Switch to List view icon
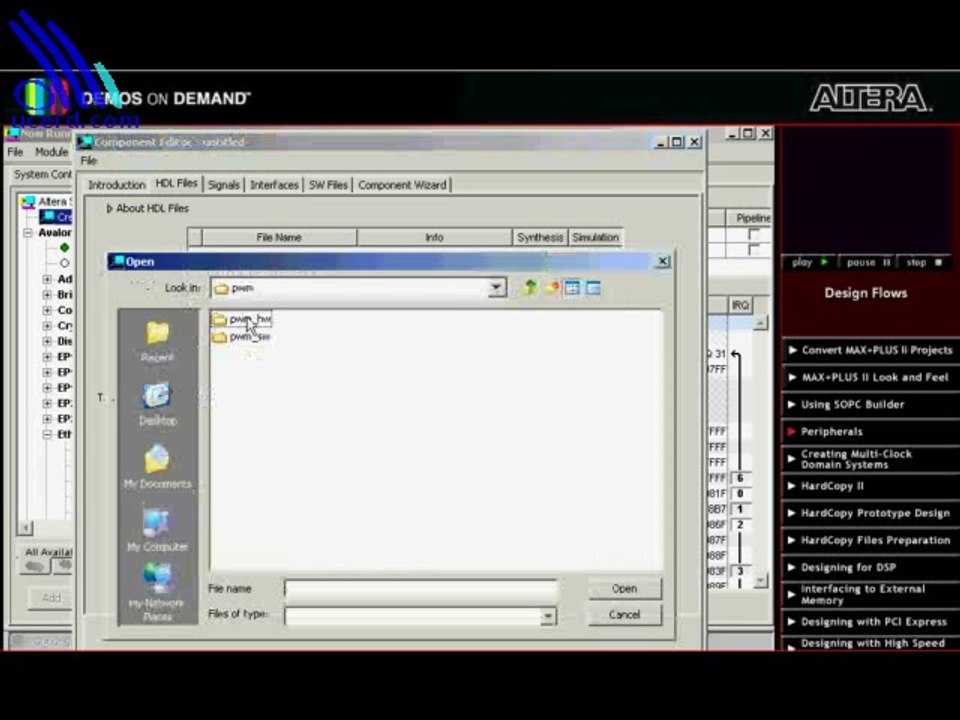960x720 pixels. pyautogui.click(x=572, y=288)
